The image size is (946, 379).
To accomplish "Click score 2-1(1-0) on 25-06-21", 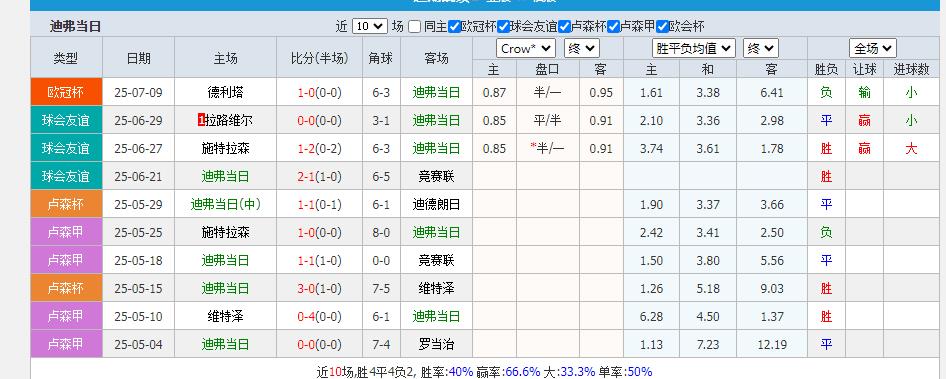I will 319,177.
